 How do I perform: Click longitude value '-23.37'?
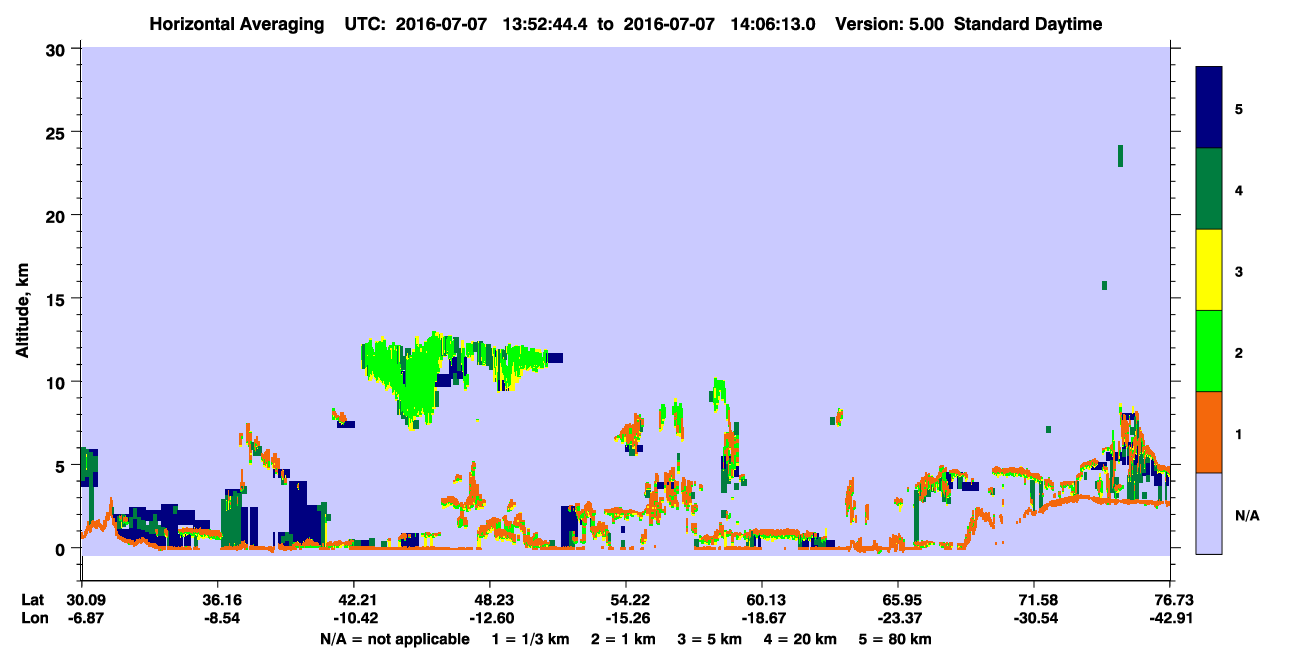coord(898,619)
